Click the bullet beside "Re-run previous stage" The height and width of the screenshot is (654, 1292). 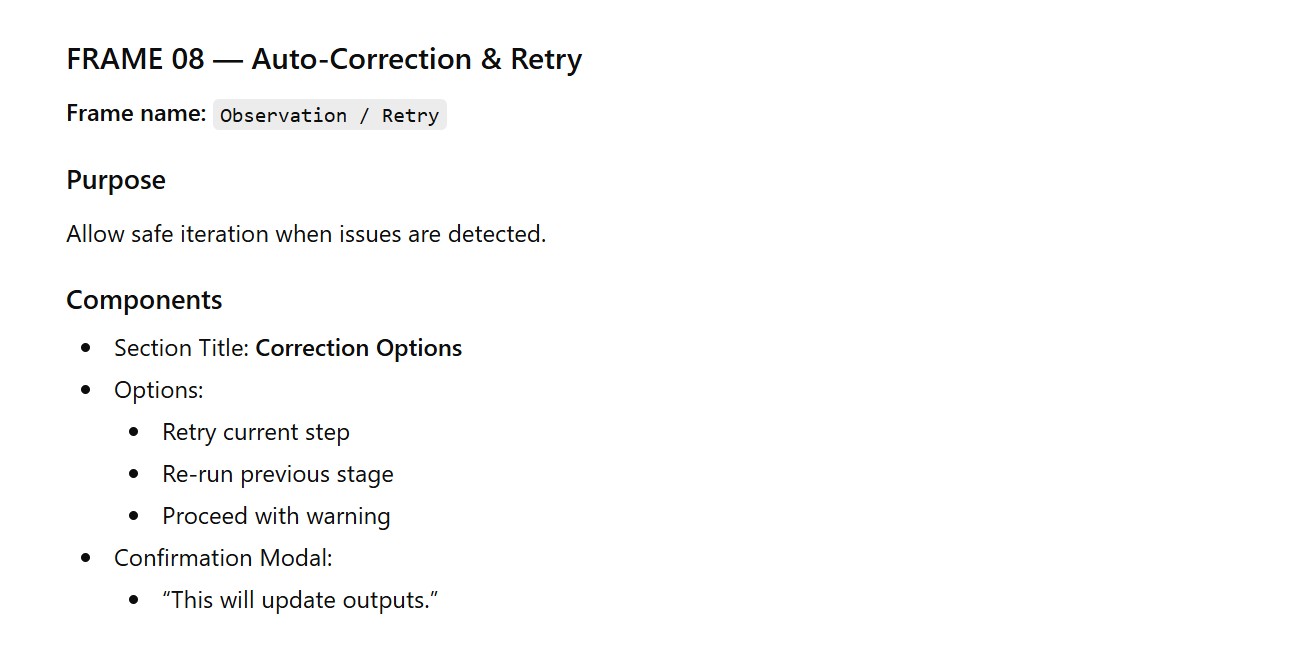point(134,474)
